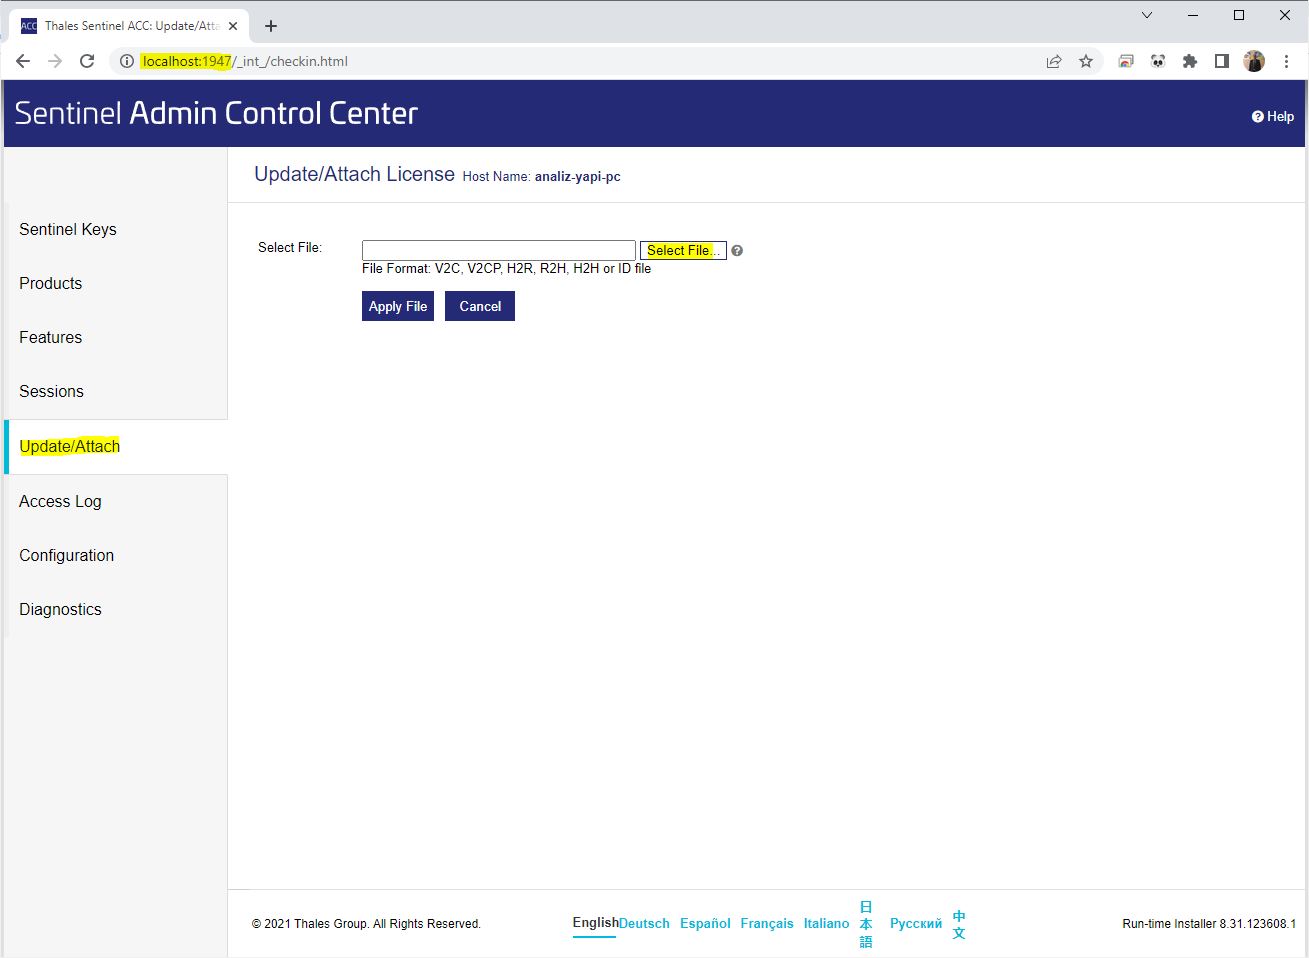View Sessions page
The image size is (1309, 958).
click(x=52, y=391)
